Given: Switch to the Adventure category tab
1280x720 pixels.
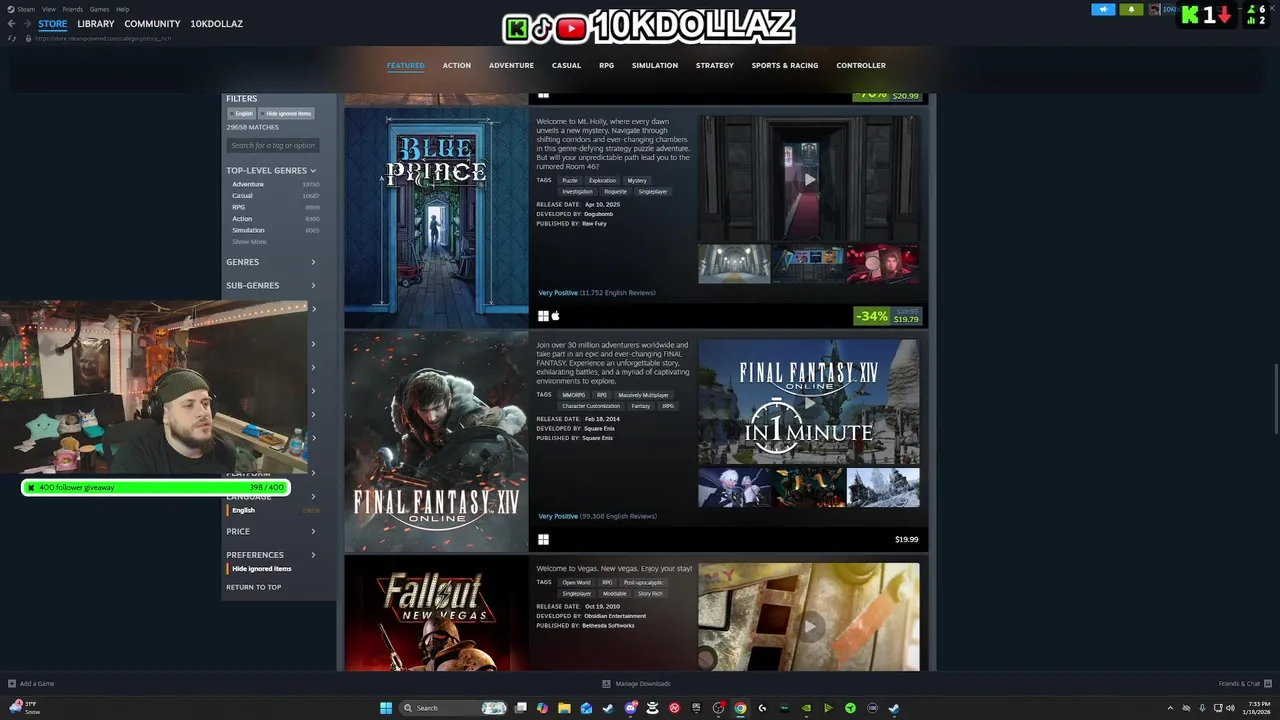Looking at the screenshot, I should tap(511, 65).
